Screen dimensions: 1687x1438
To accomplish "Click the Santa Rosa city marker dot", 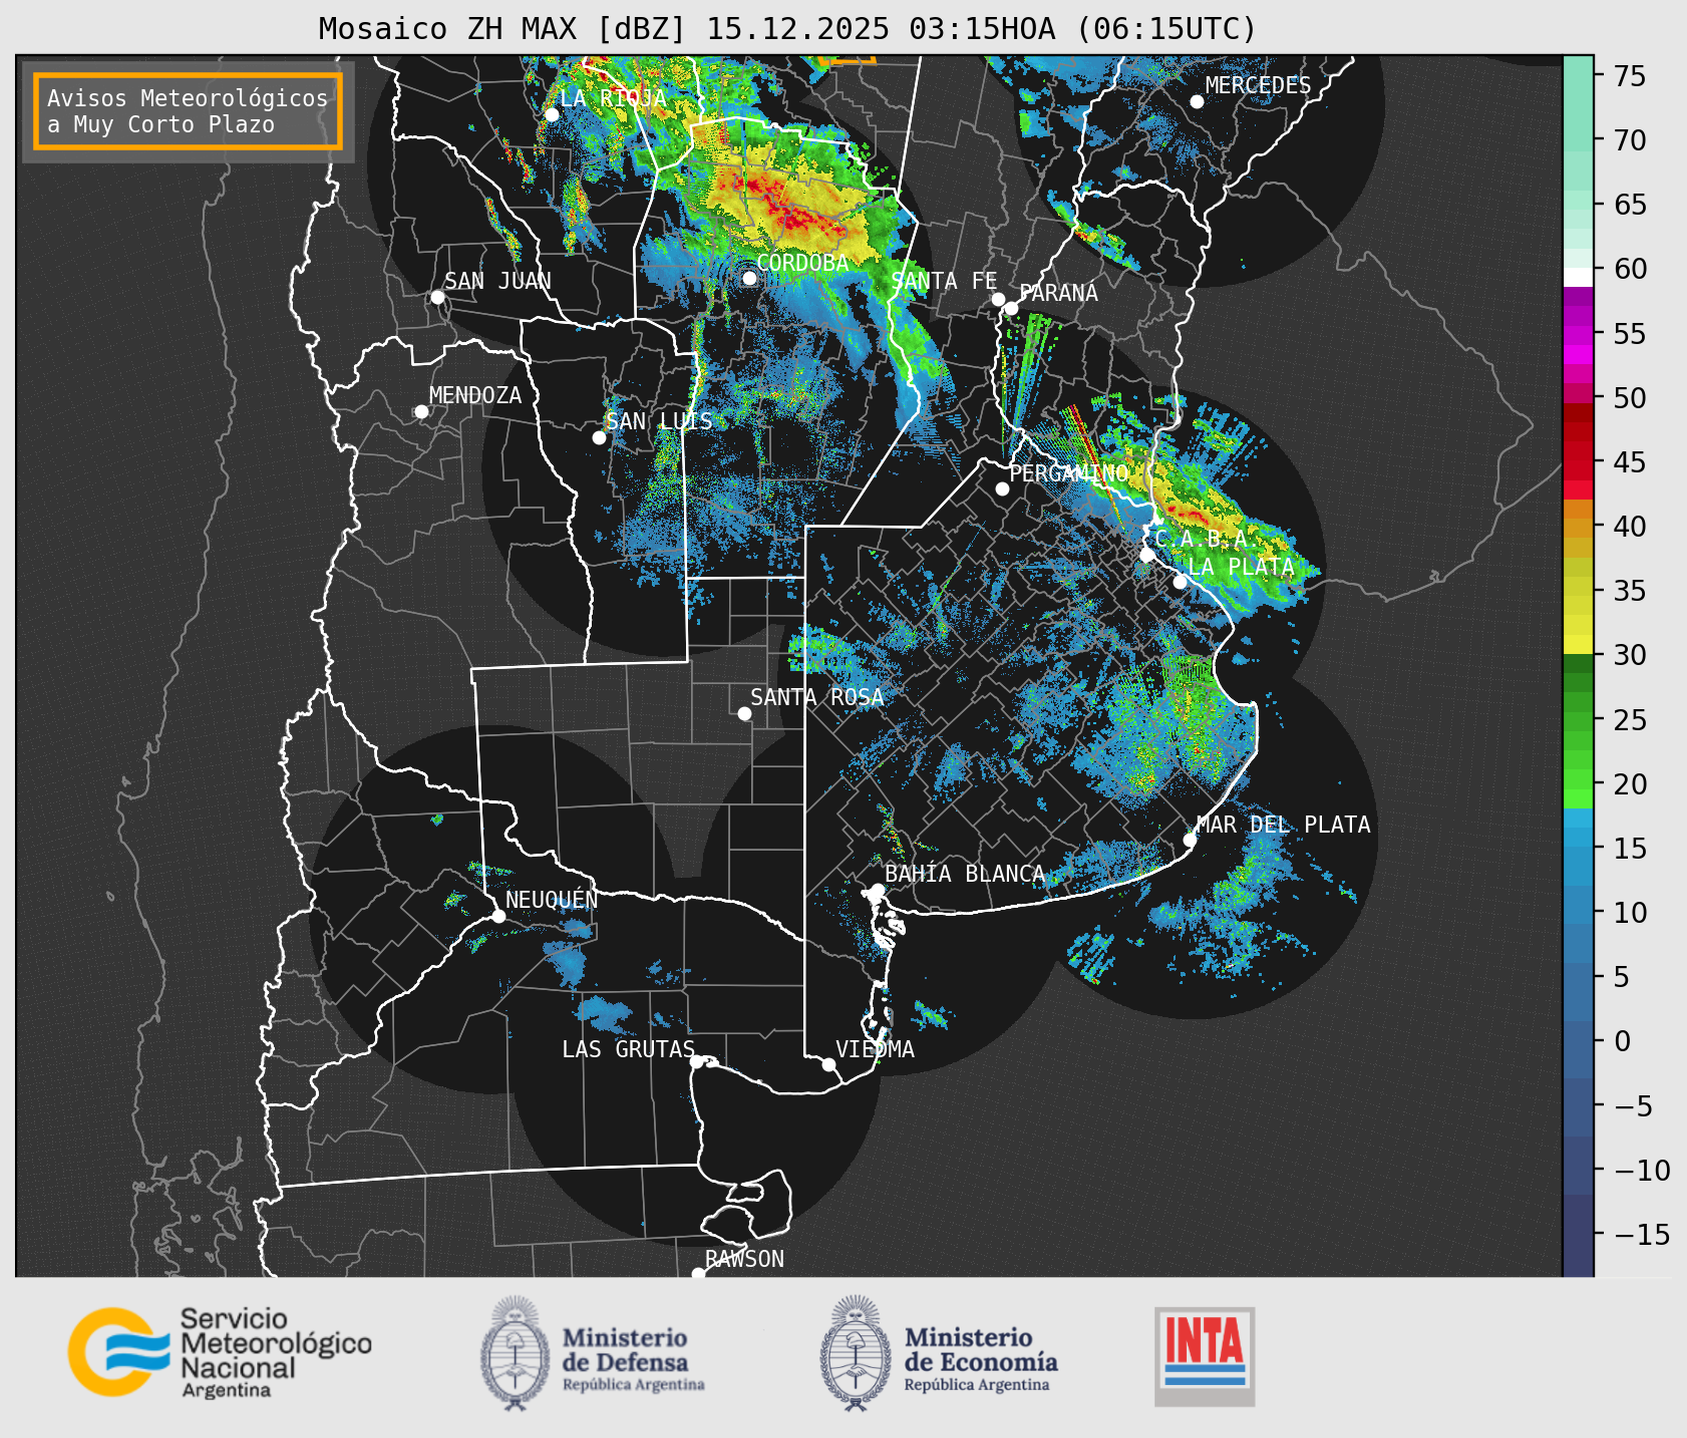I will (744, 713).
